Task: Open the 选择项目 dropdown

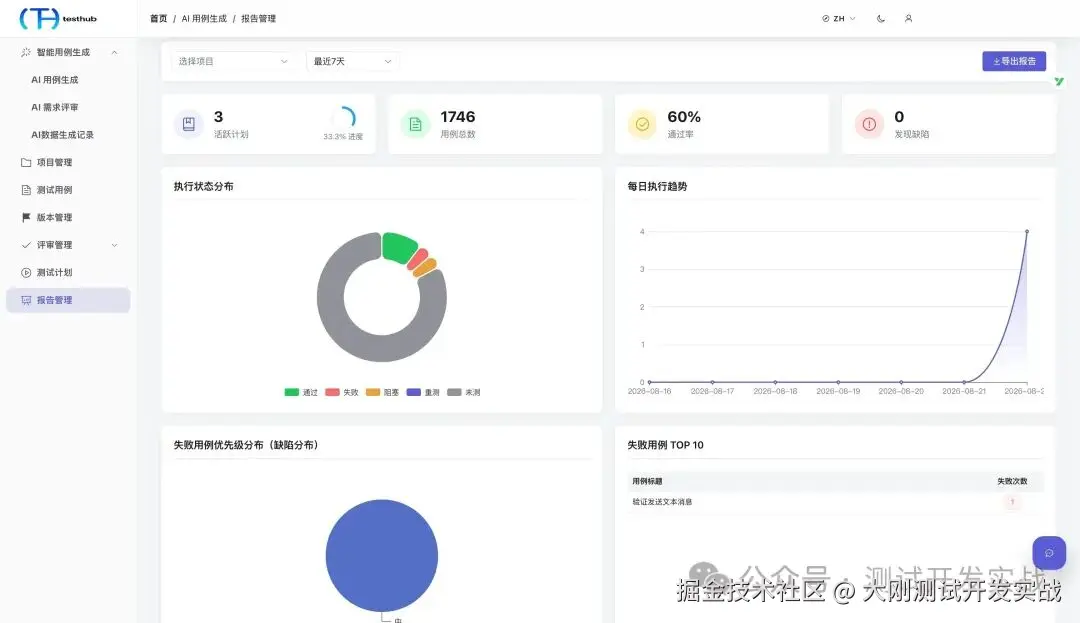Action: tap(233, 61)
